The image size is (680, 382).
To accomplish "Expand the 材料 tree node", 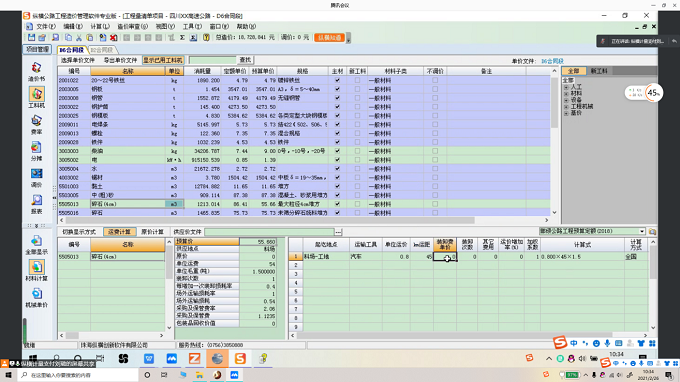I will (566, 94).
